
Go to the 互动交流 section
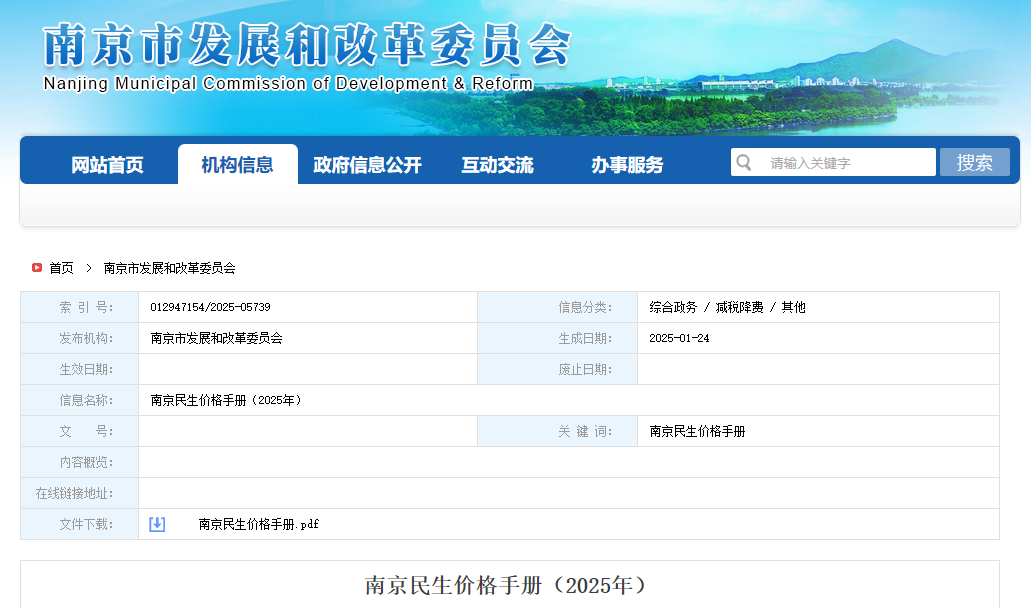coord(497,164)
